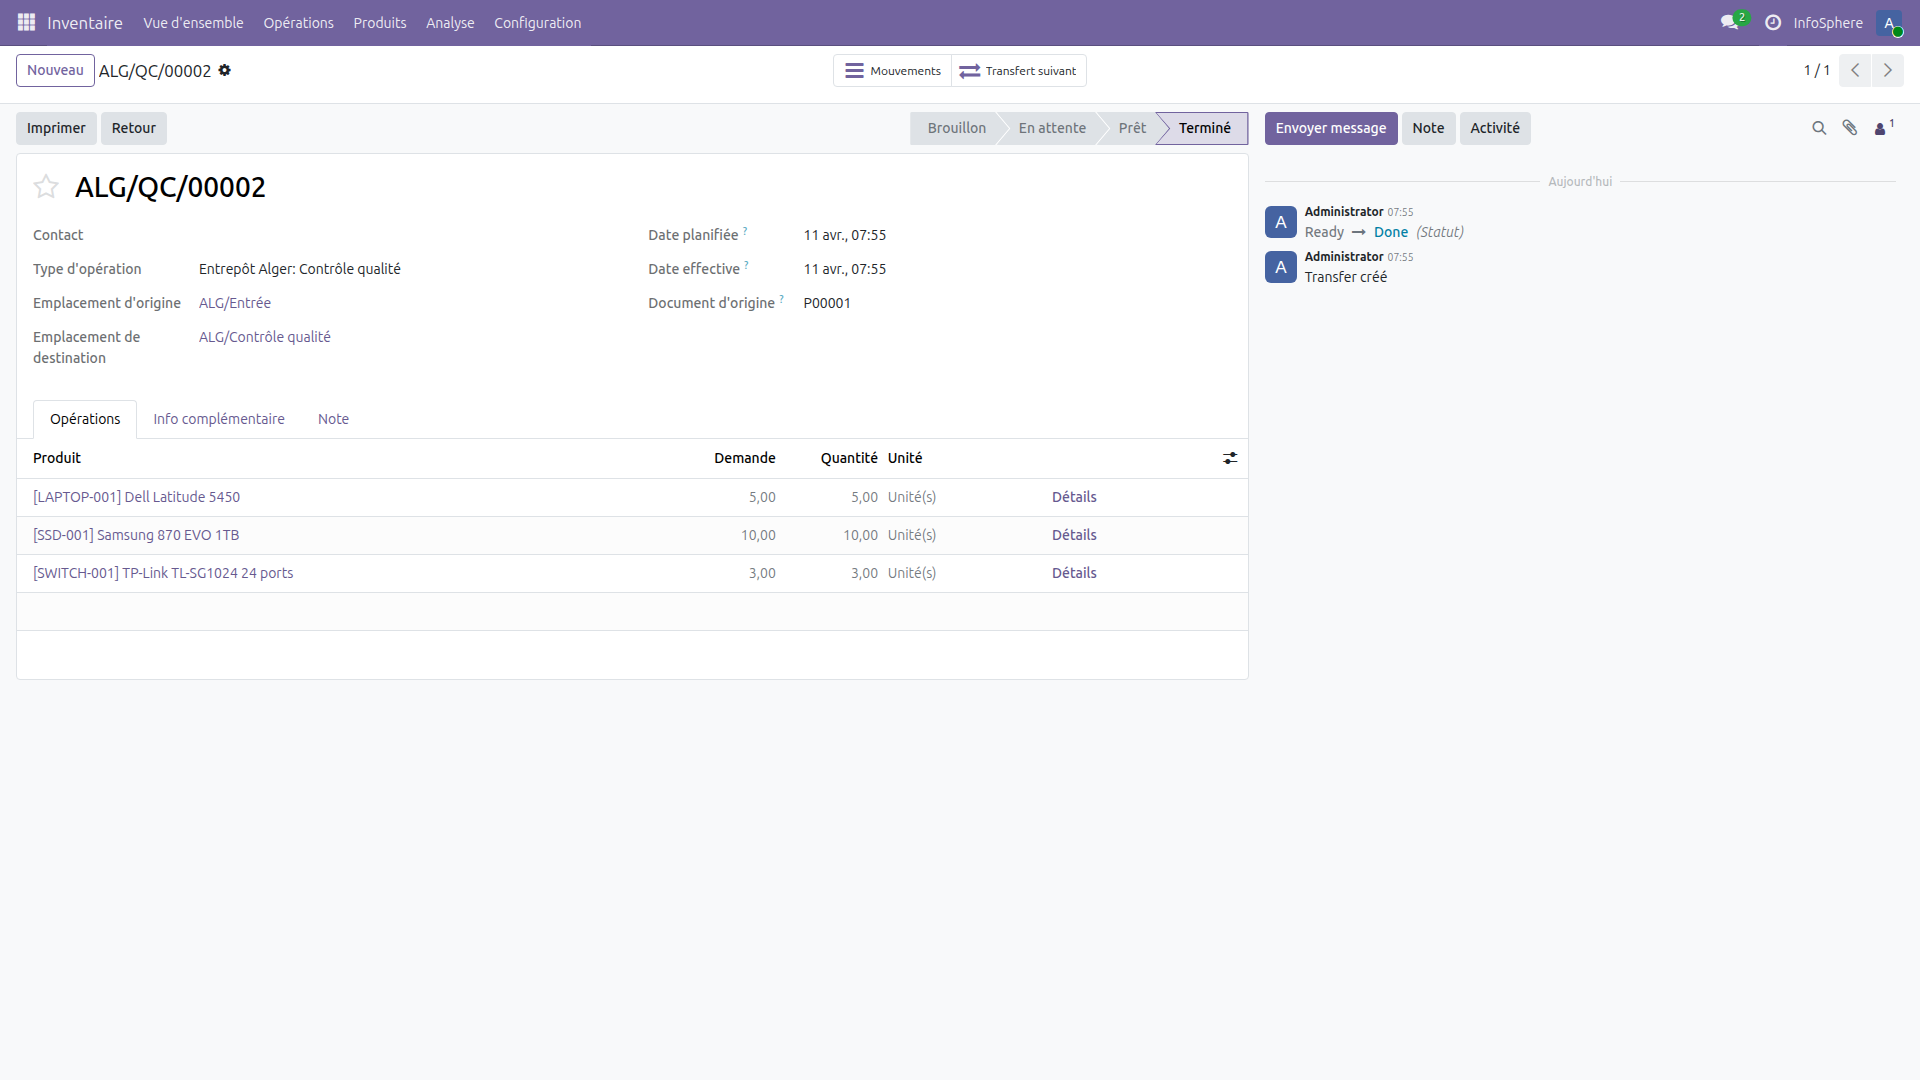
Task: Open optional columns selector in product table
Action: coord(1230,458)
